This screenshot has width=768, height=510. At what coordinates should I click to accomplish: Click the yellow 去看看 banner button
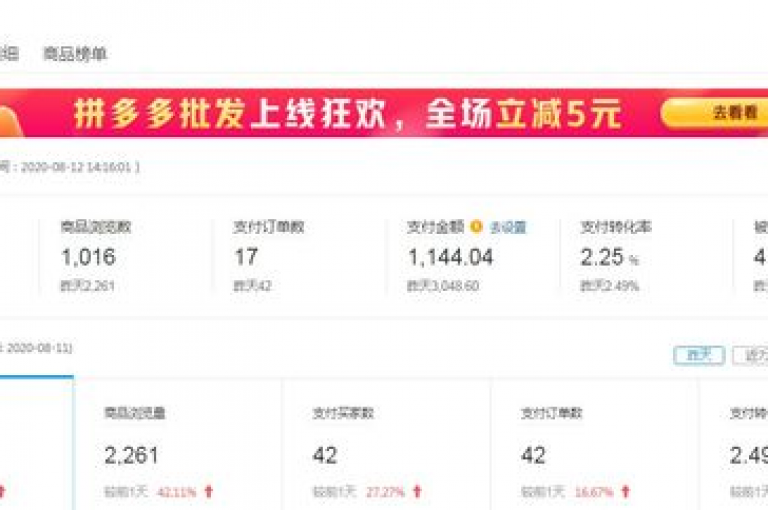(x=715, y=113)
